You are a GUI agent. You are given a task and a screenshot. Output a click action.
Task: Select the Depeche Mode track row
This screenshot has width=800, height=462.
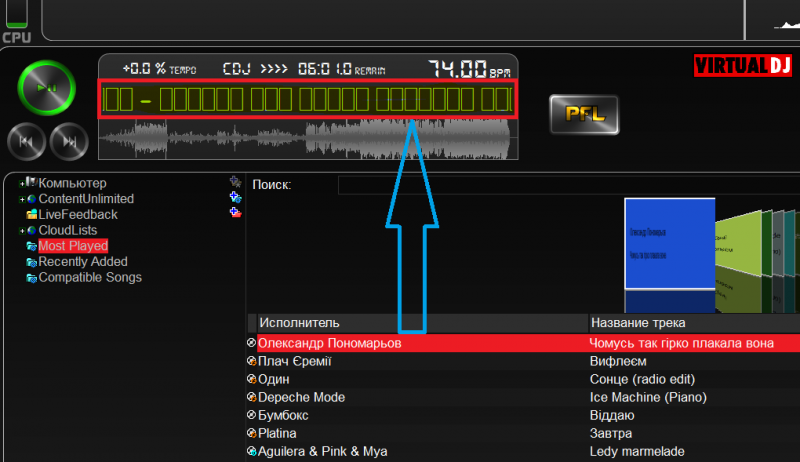click(x=420, y=397)
